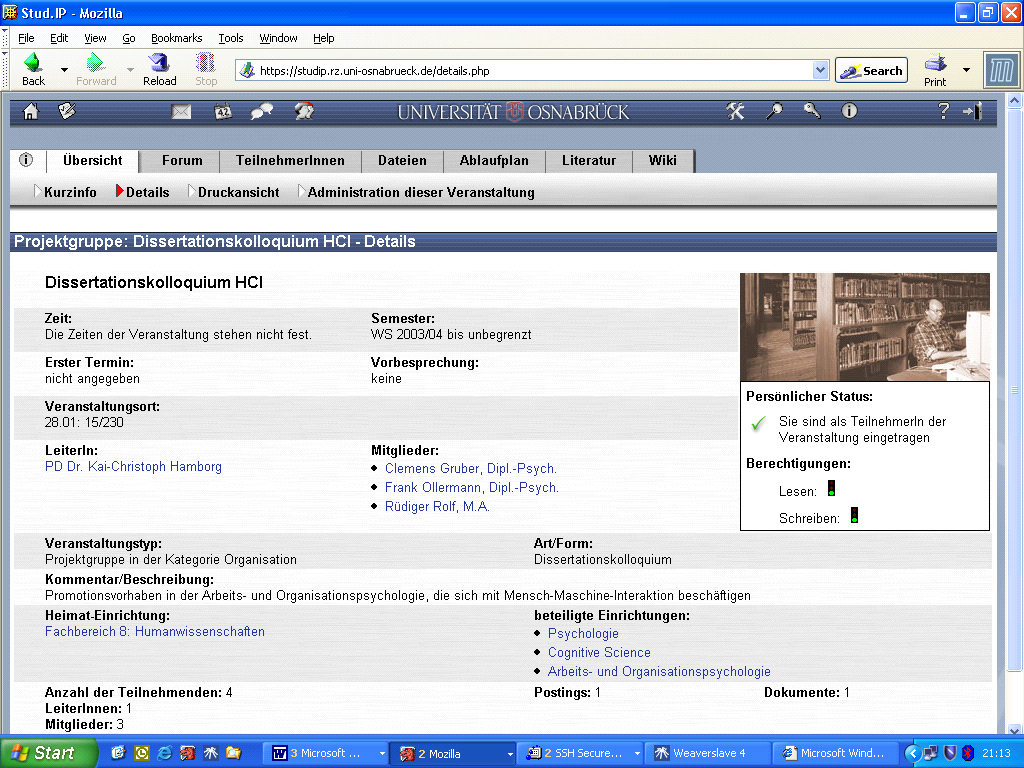Open the Back button history dropdown arrow
This screenshot has width=1024, height=768.
(65, 70)
